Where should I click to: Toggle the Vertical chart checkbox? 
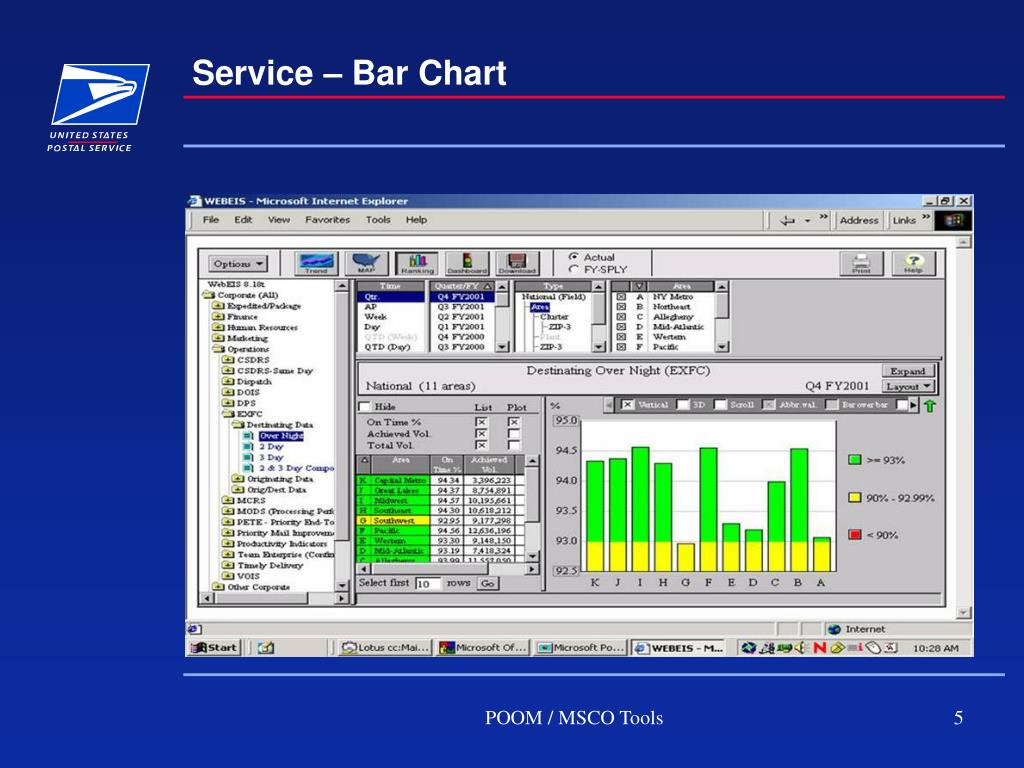click(627, 405)
